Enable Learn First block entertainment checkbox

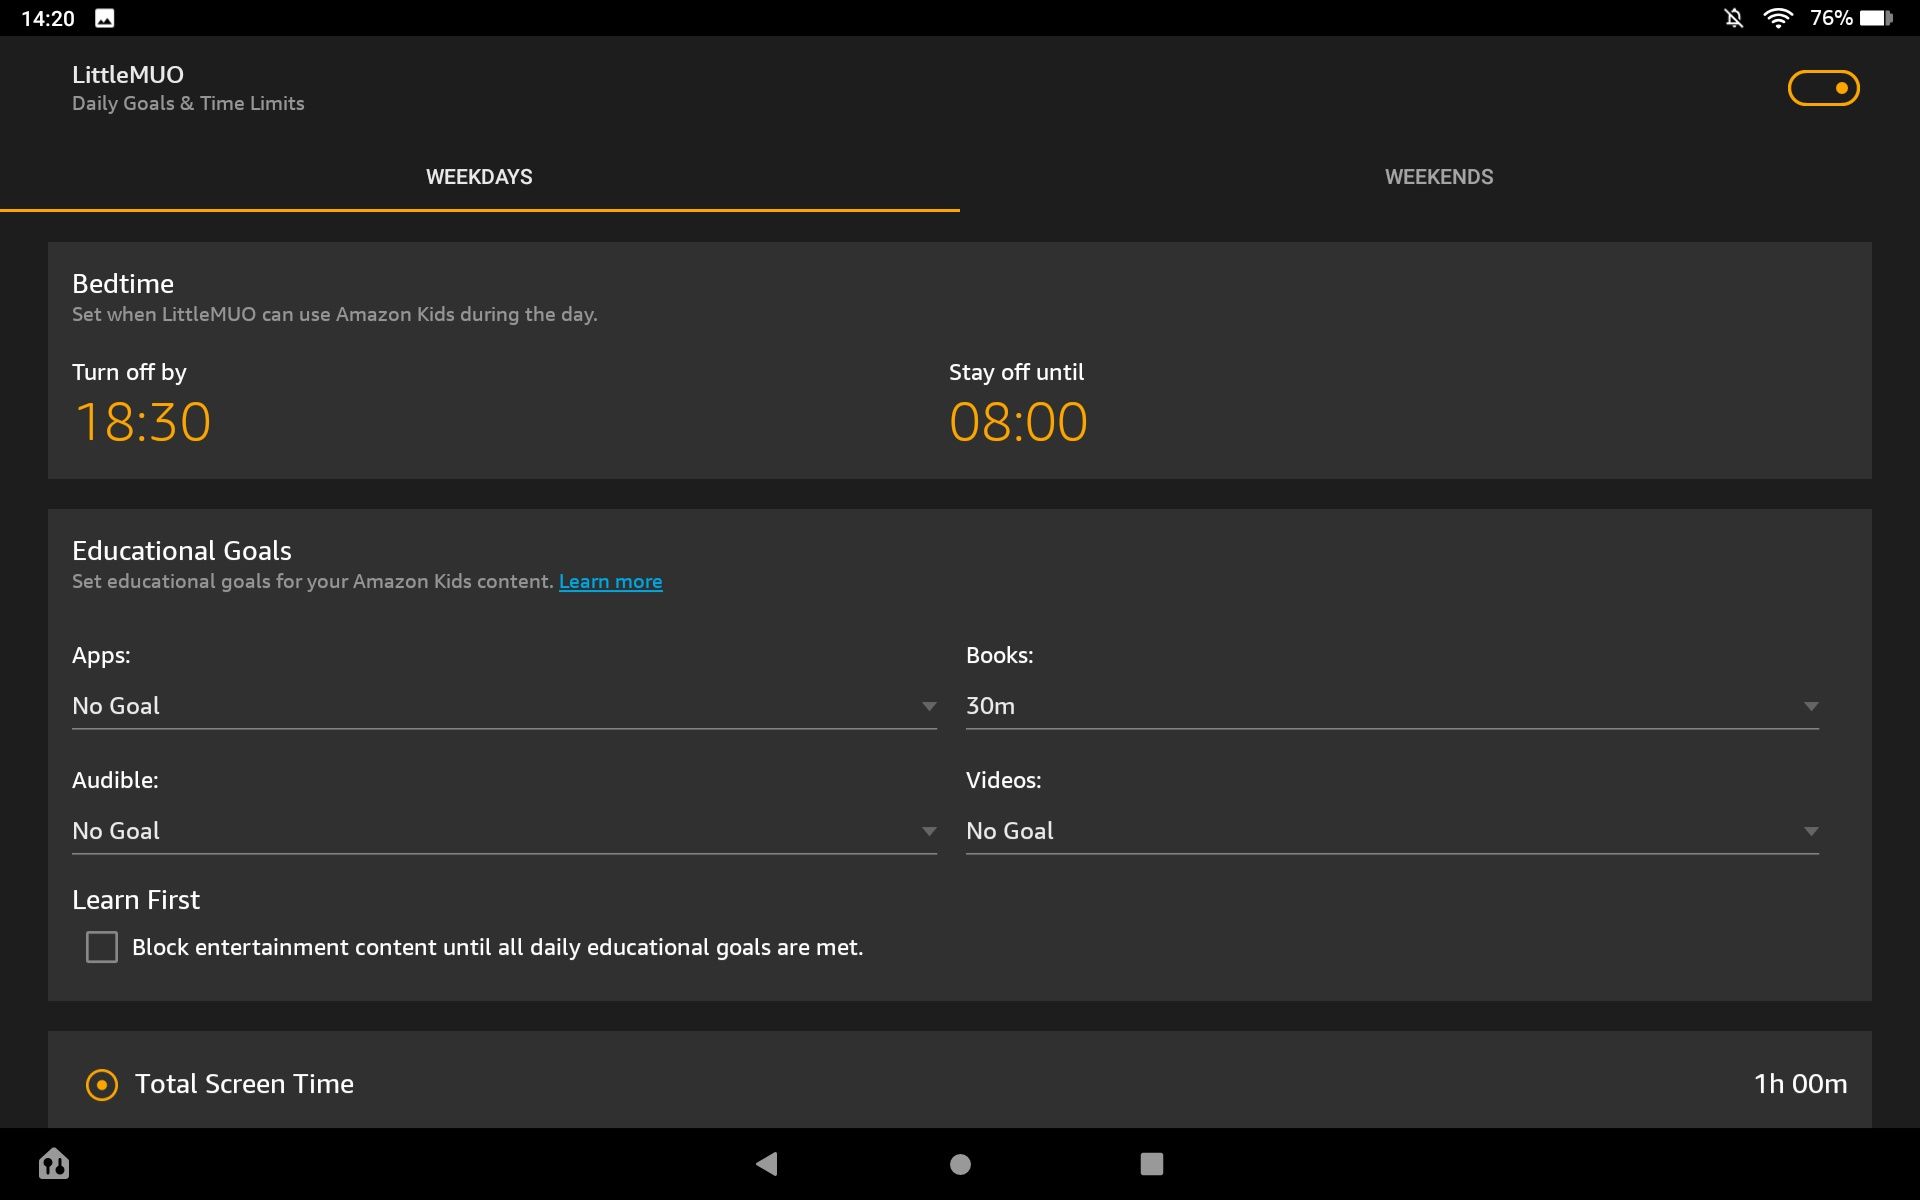tap(102, 947)
